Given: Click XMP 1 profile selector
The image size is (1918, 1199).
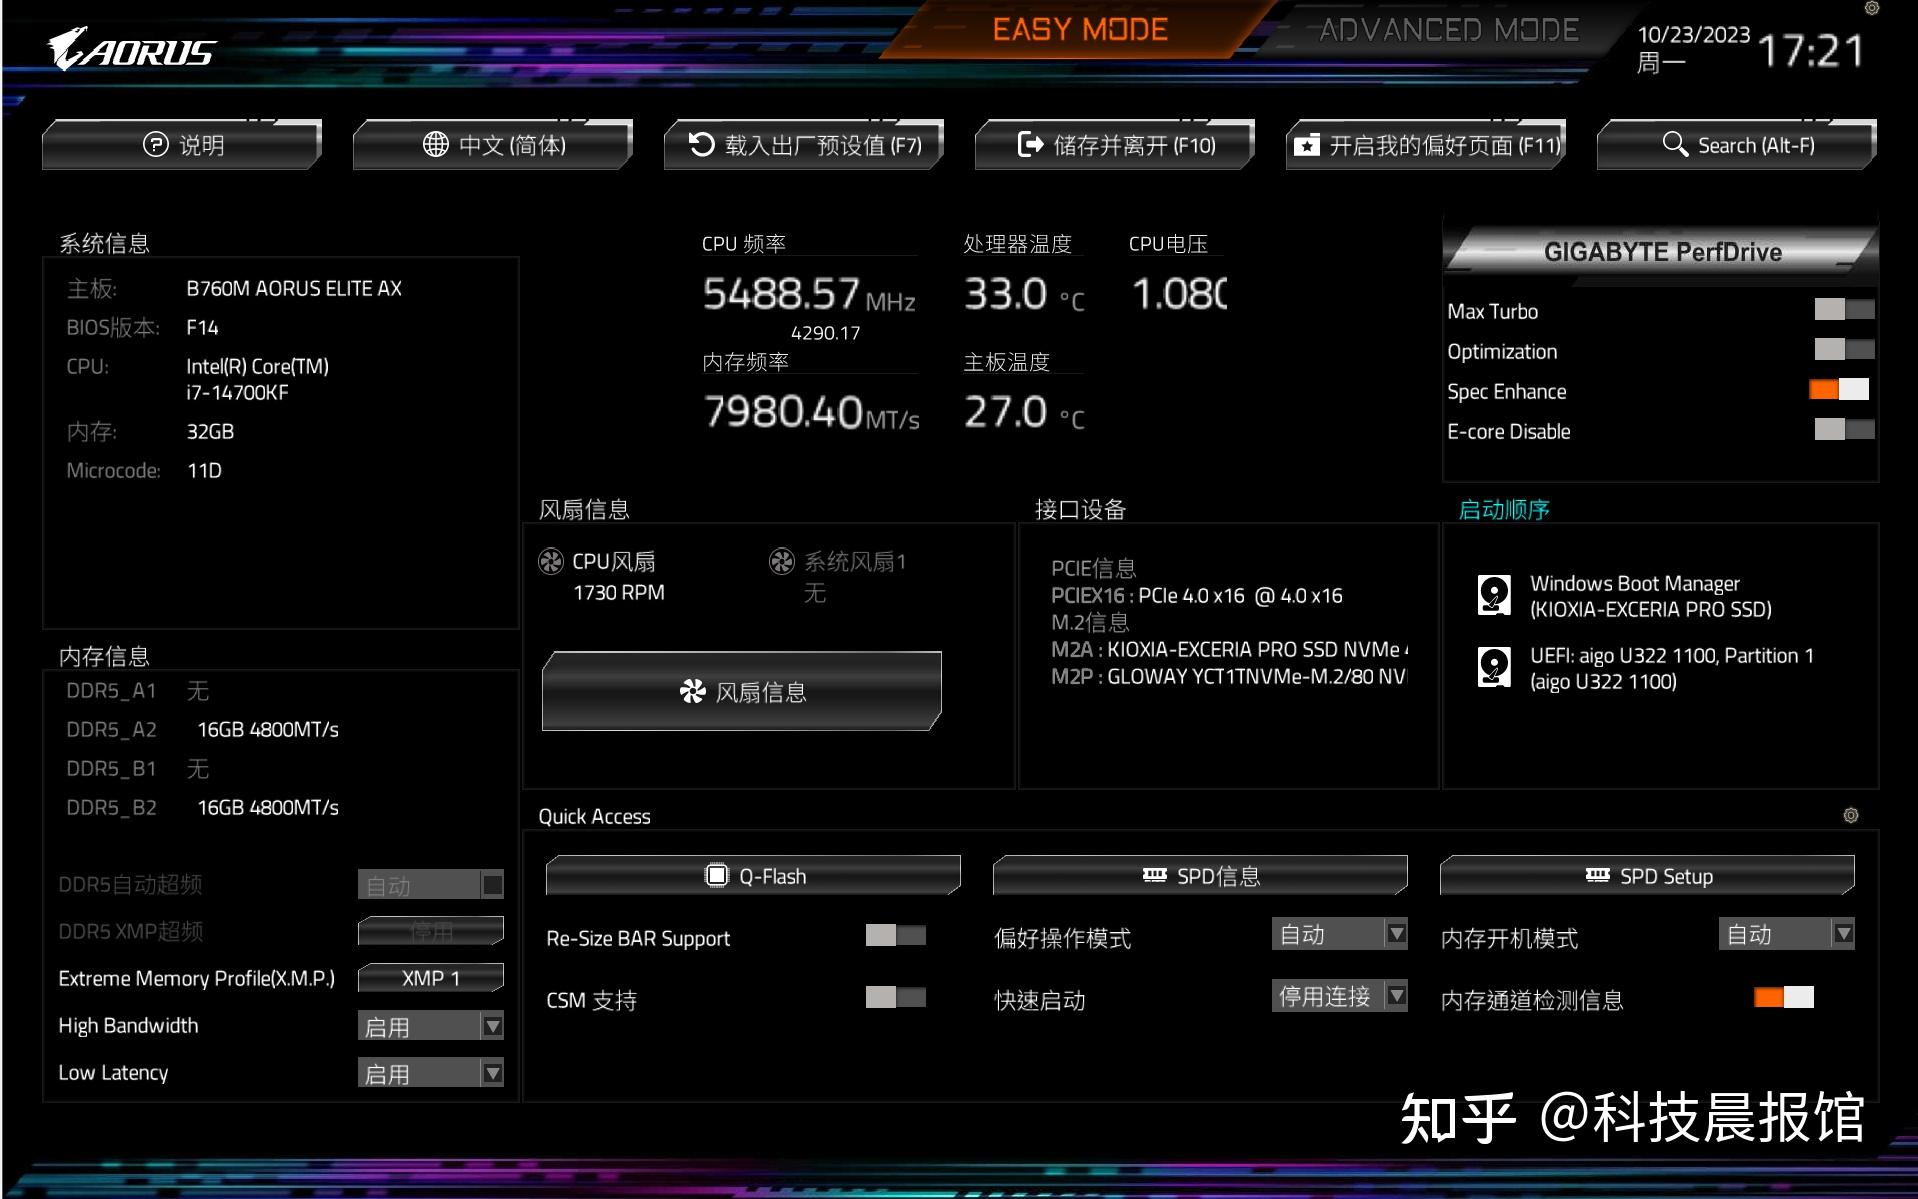Looking at the screenshot, I should [431, 978].
